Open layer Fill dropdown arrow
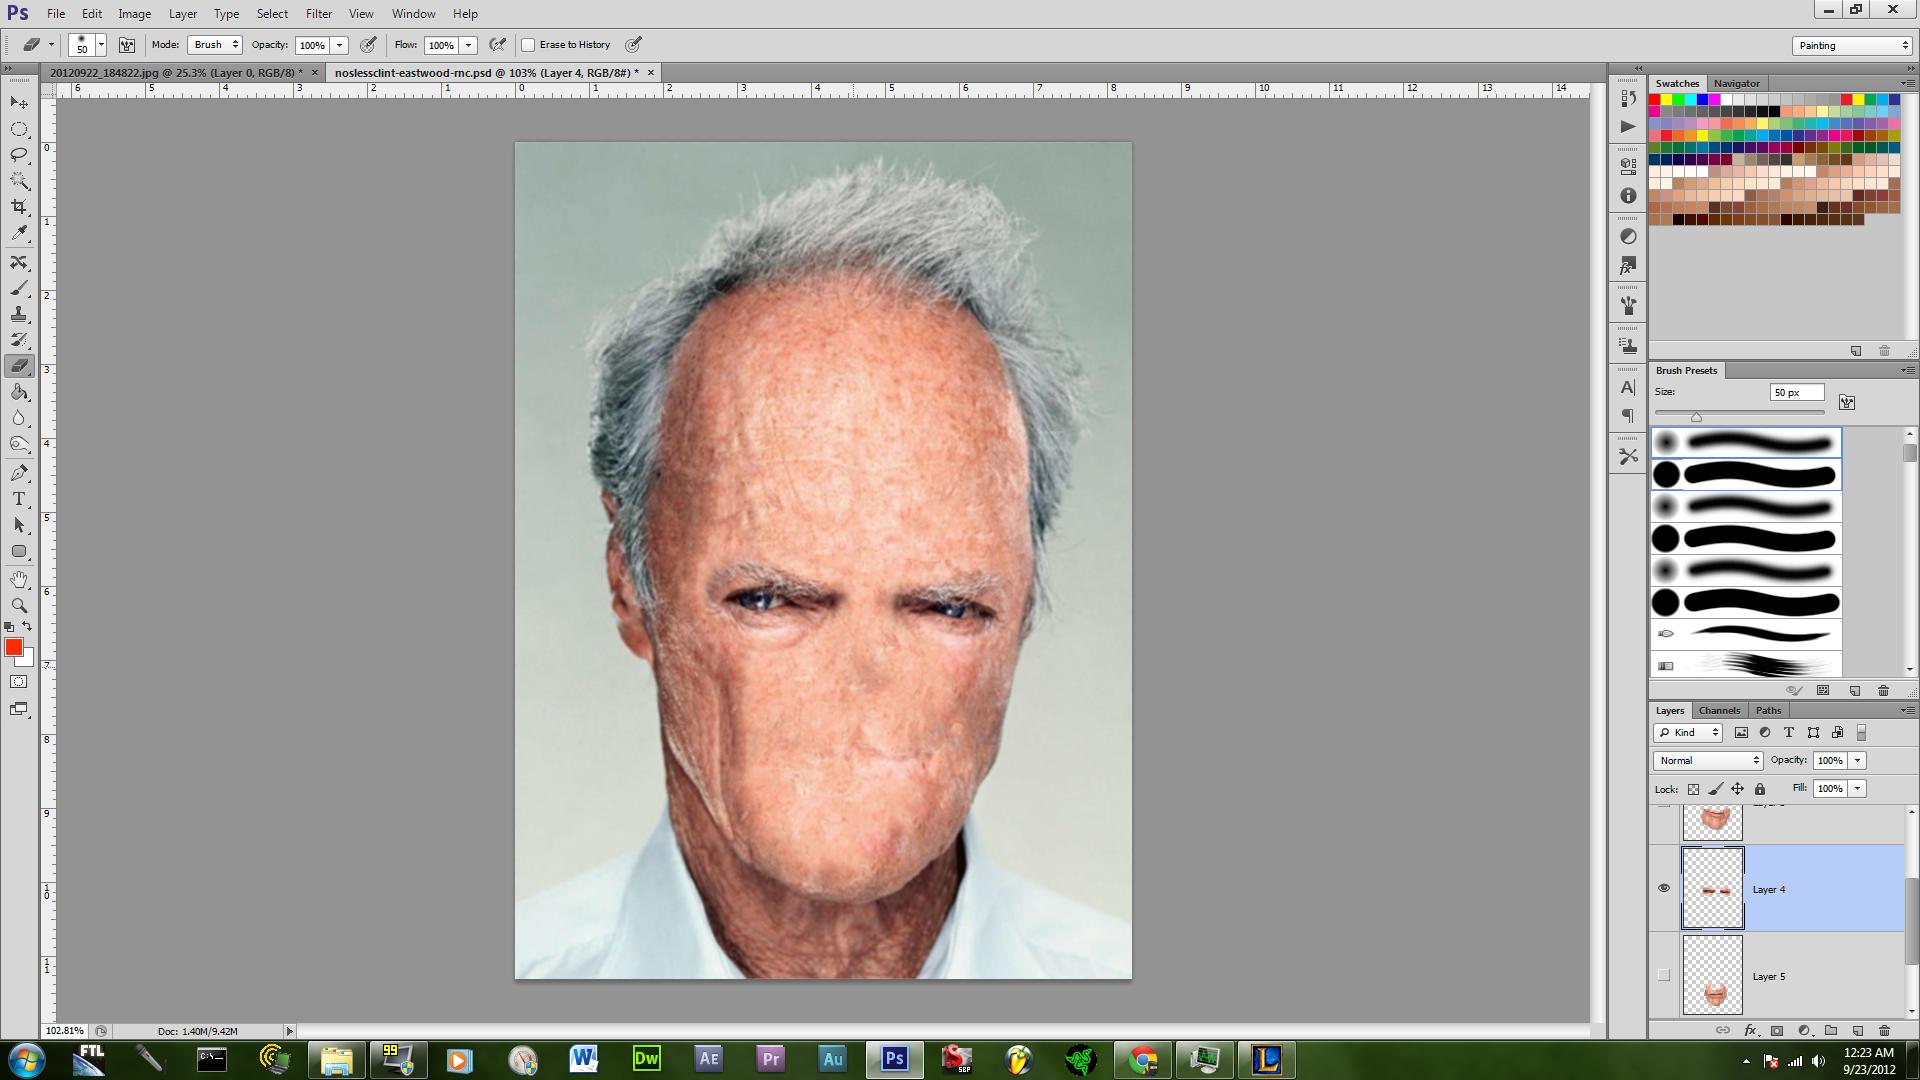 pos(1858,789)
